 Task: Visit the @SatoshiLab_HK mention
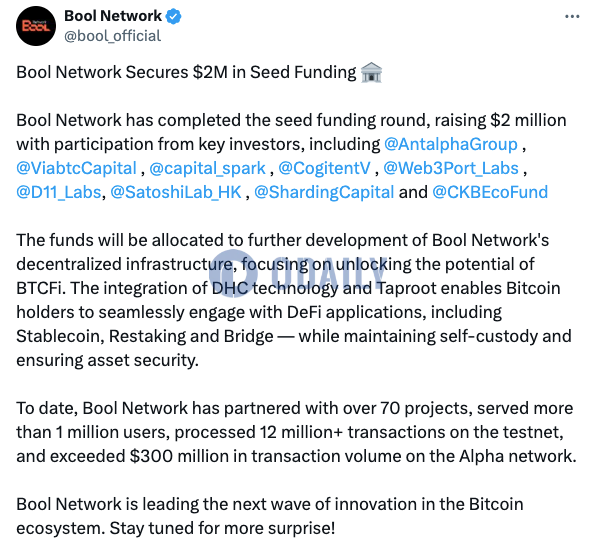pos(176,192)
